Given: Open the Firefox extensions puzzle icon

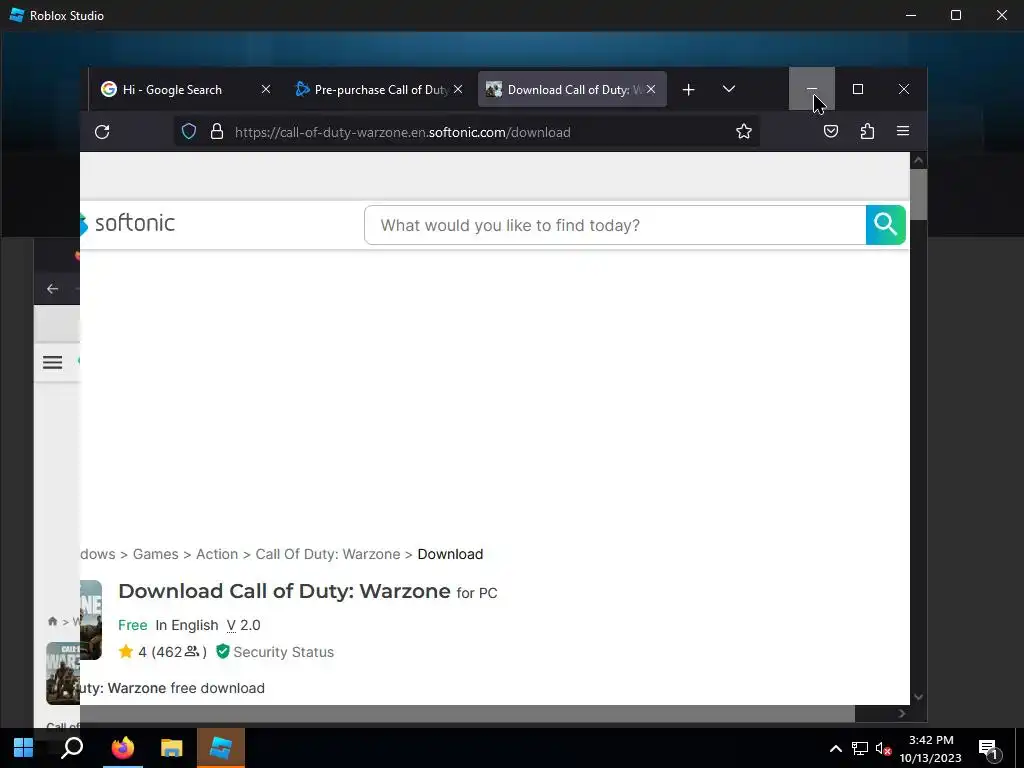Looking at the screenshot, I should click(x=867, y=132).
